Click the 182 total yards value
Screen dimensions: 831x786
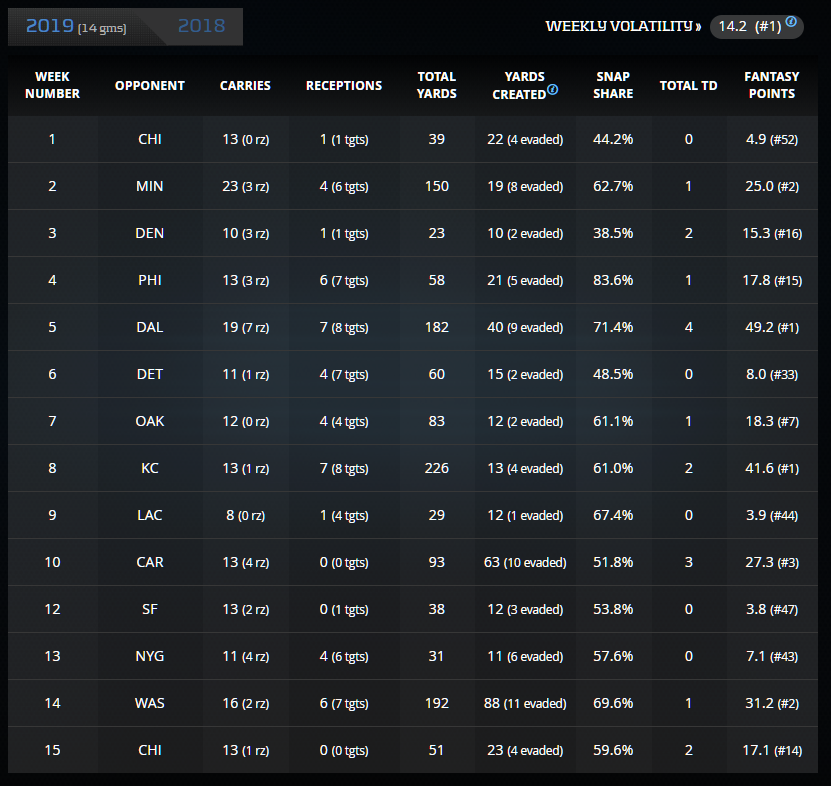point(437,327)
